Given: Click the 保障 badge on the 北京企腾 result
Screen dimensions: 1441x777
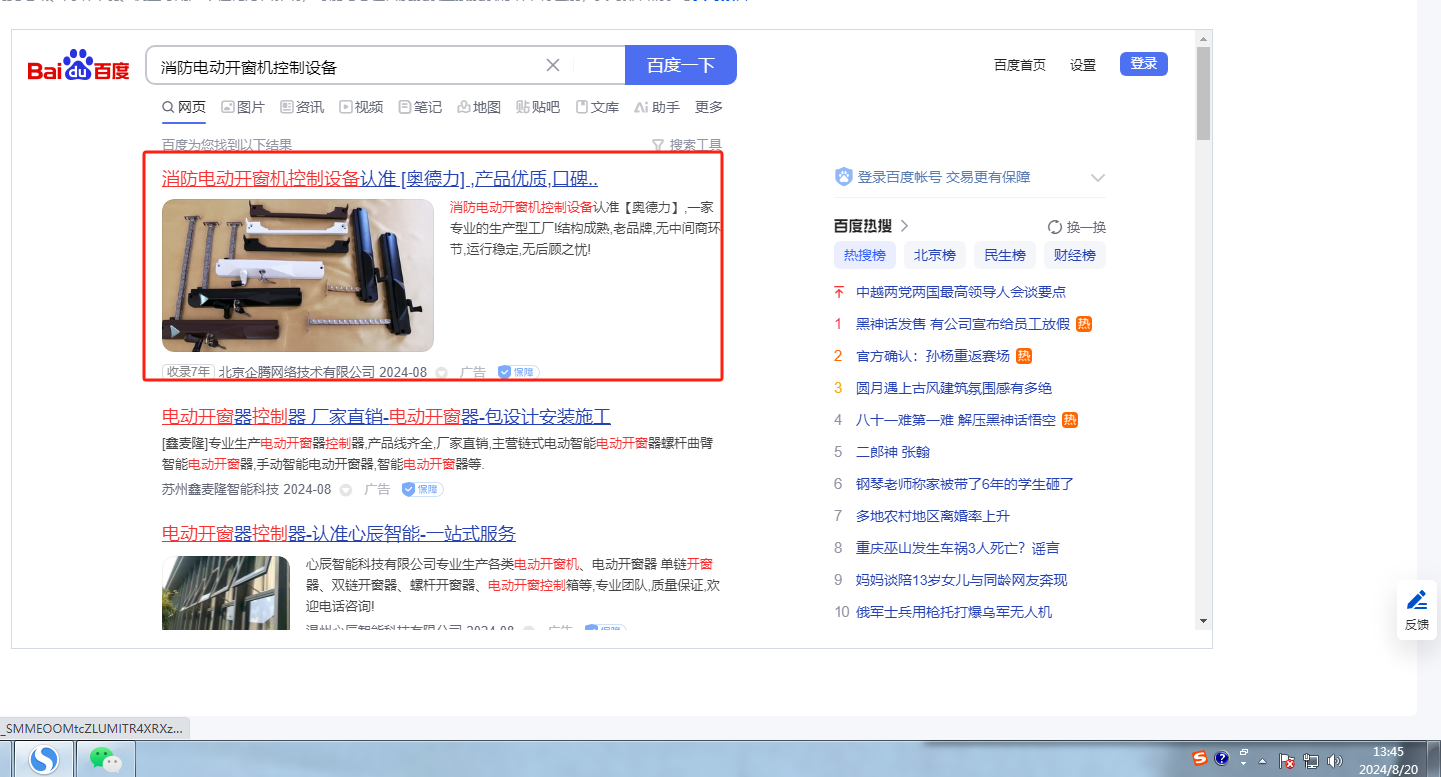Looking at the screenshot, I should (x=518, y=373).
